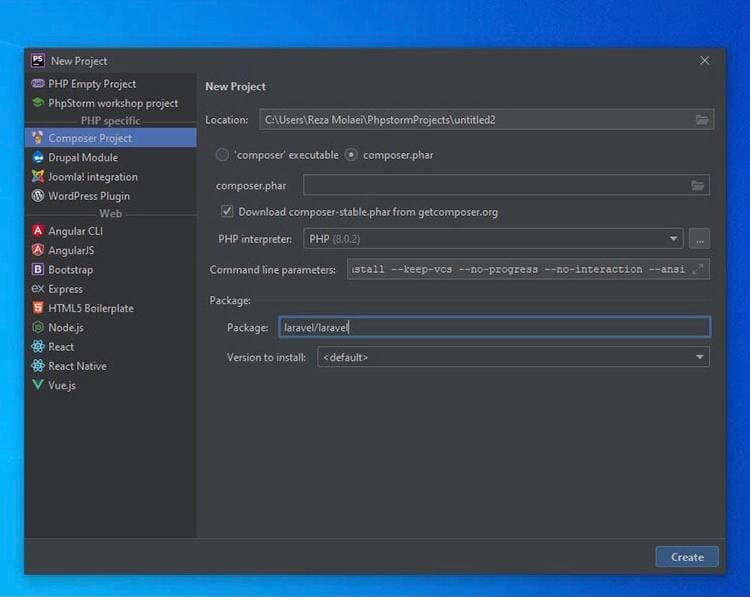Pick the Joomla! integration icon

(x=38, y=177)
